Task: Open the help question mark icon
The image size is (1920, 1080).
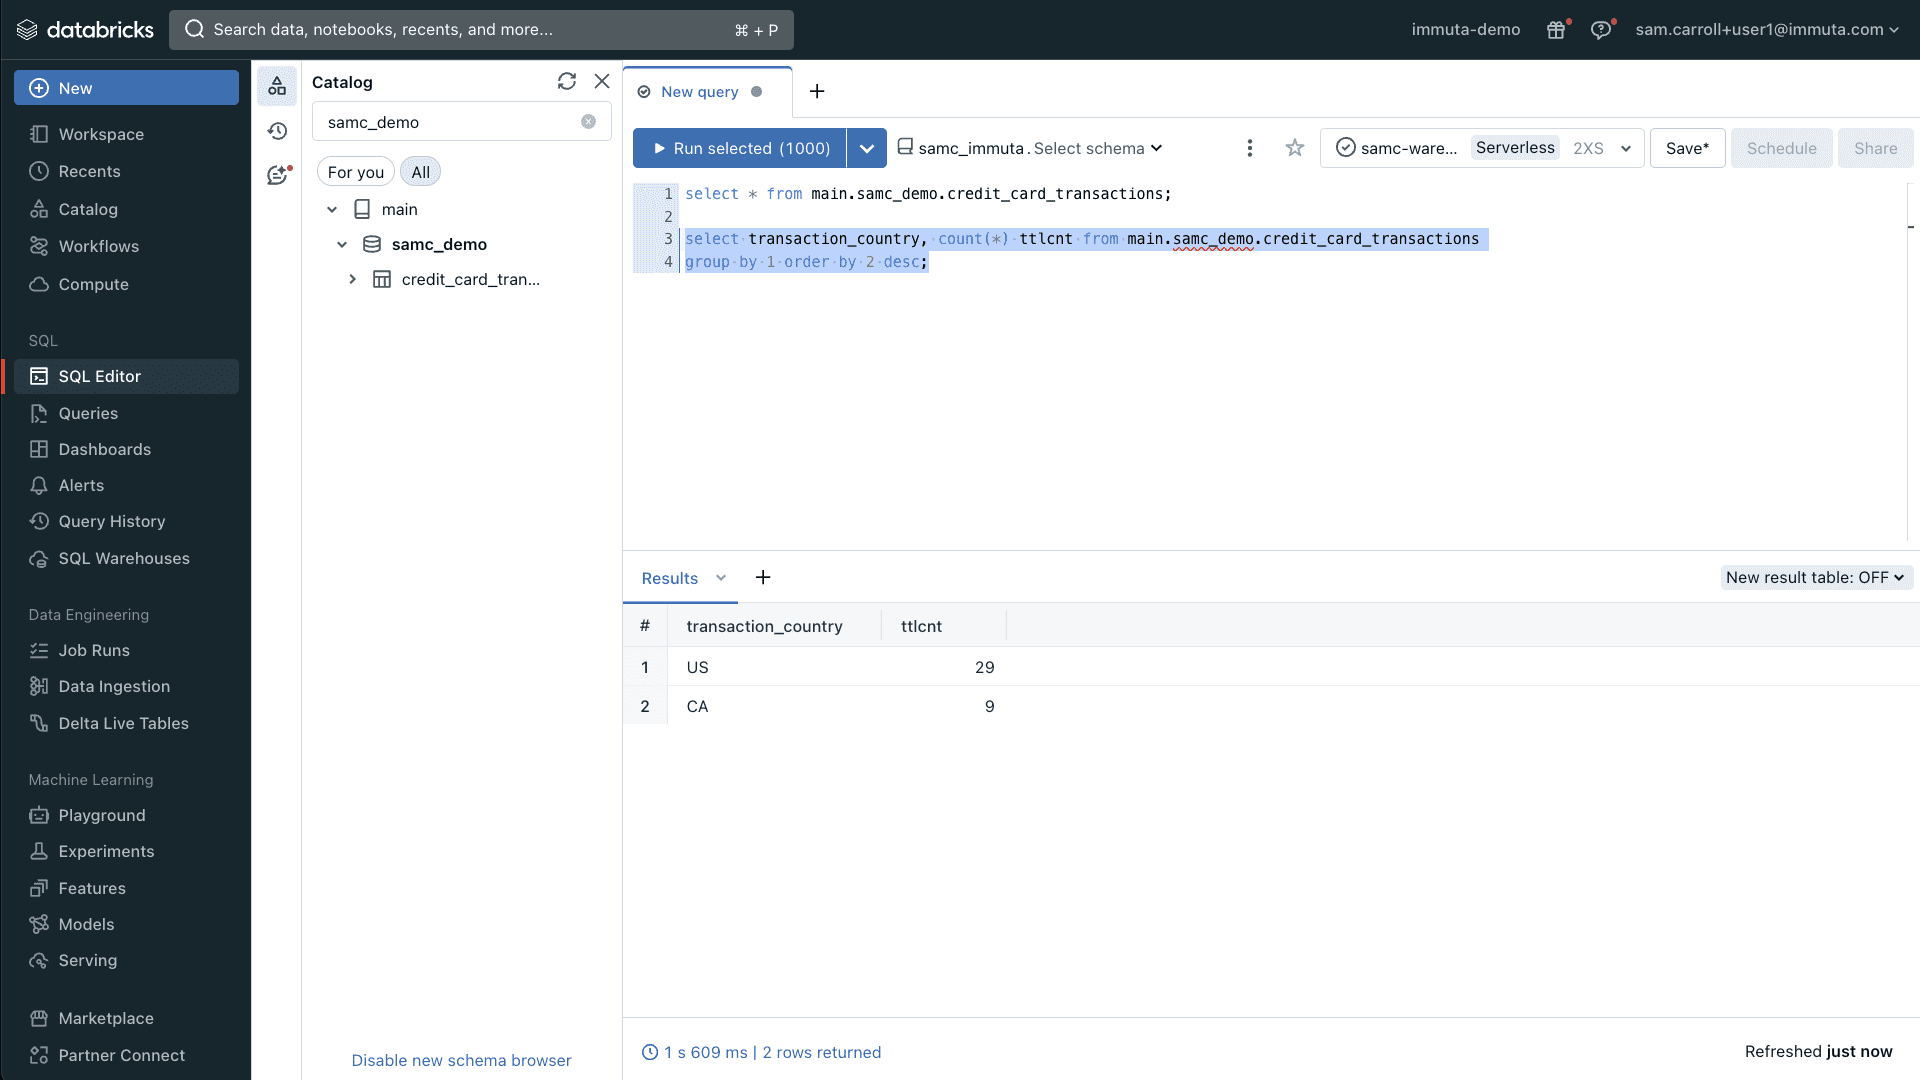Action: (1602, 30)
